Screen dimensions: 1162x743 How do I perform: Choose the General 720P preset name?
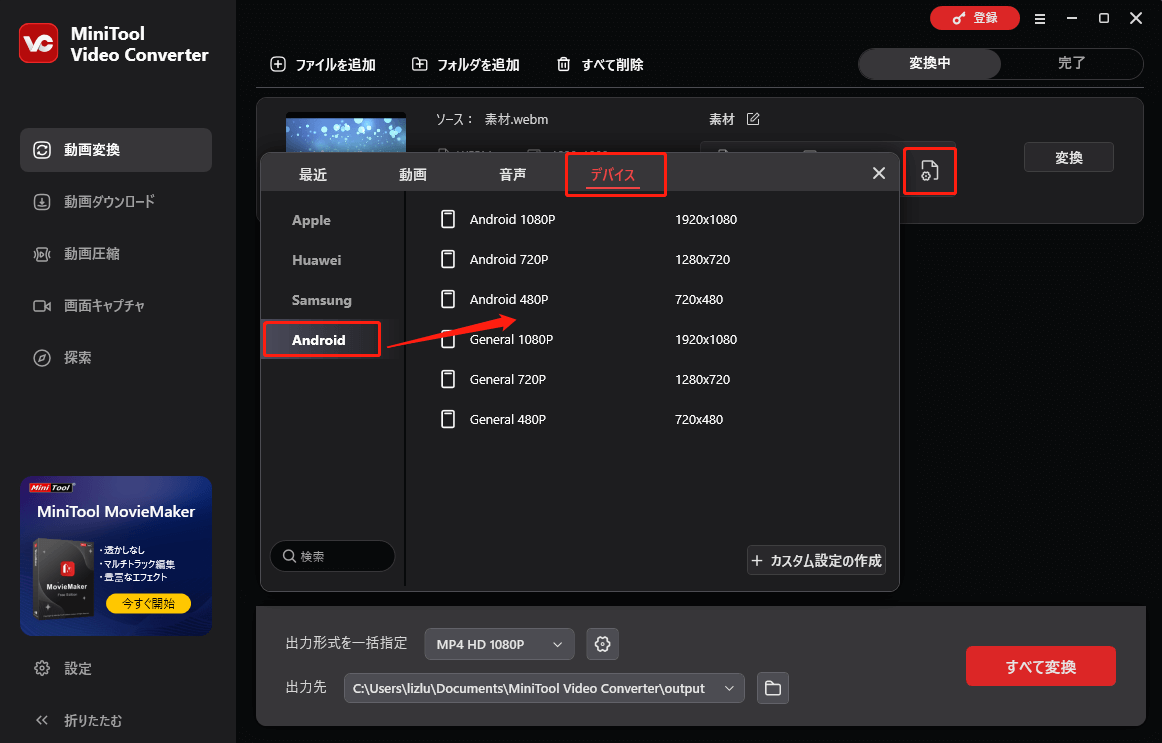[508, 379]
